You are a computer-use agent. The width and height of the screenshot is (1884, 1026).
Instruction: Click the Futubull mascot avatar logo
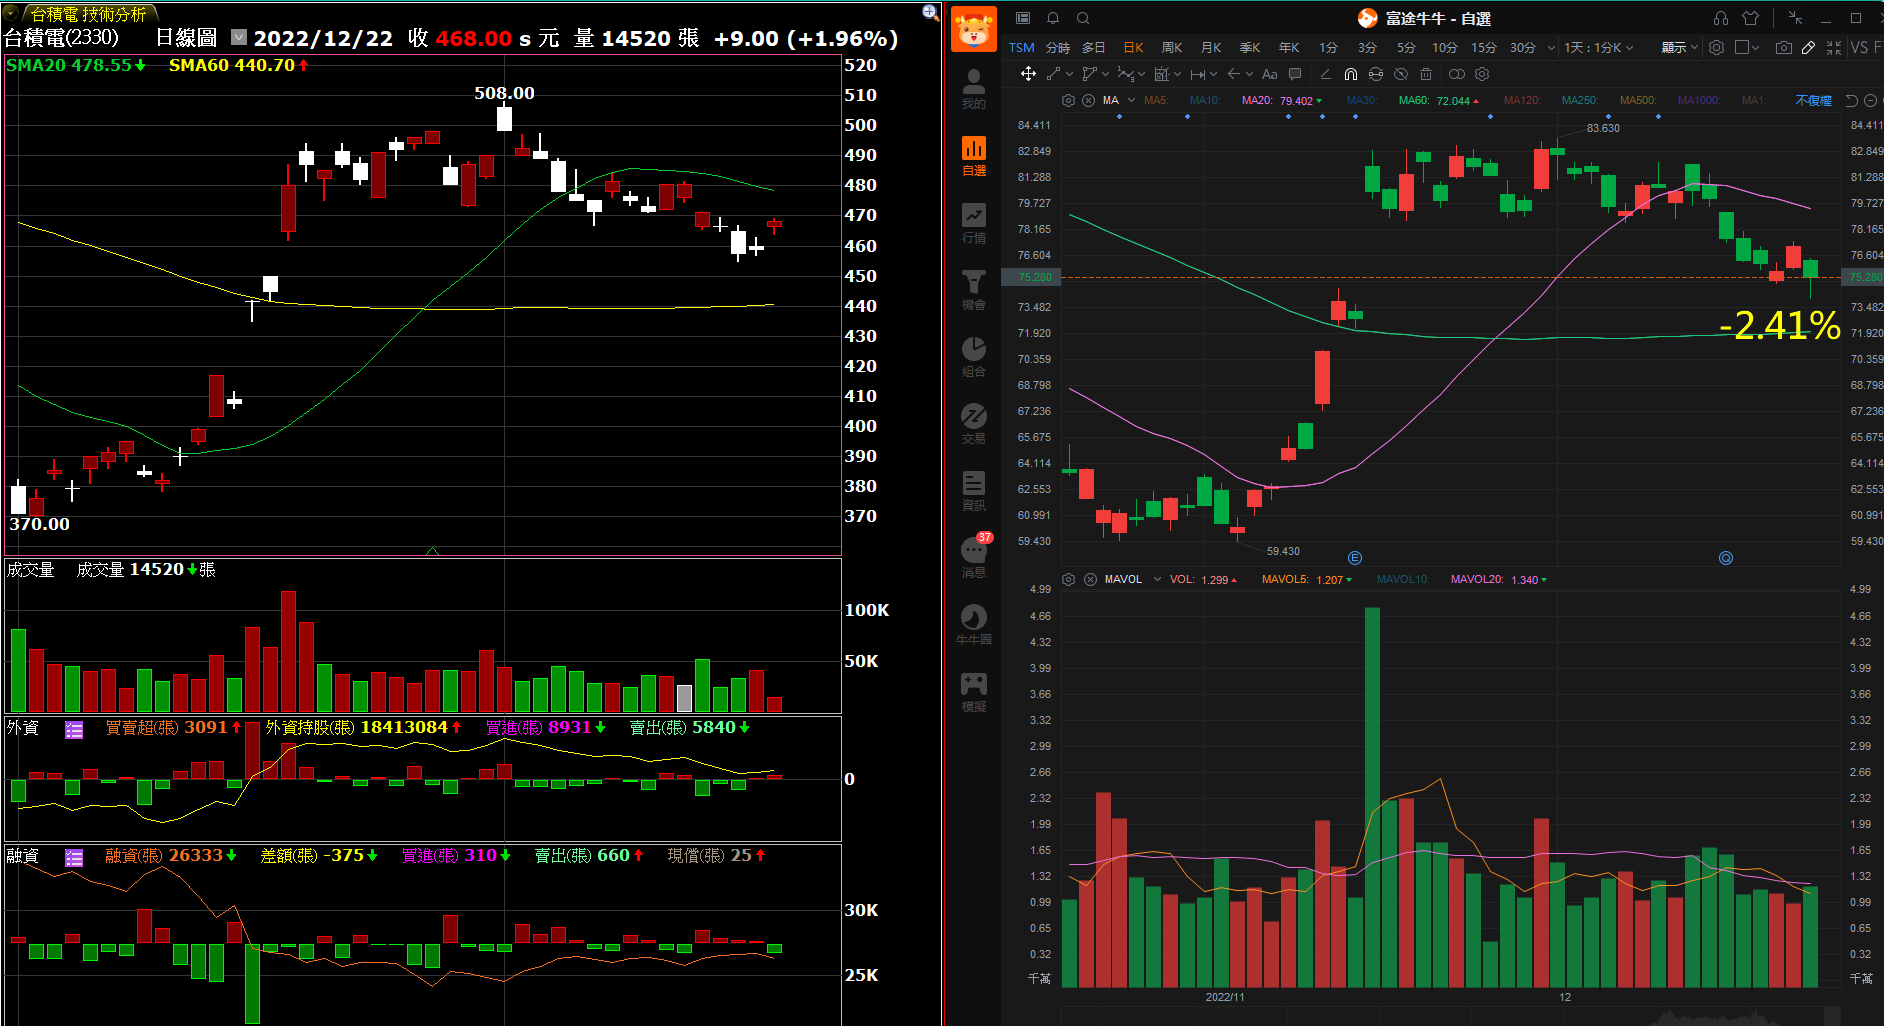click(x=973, y=28)
